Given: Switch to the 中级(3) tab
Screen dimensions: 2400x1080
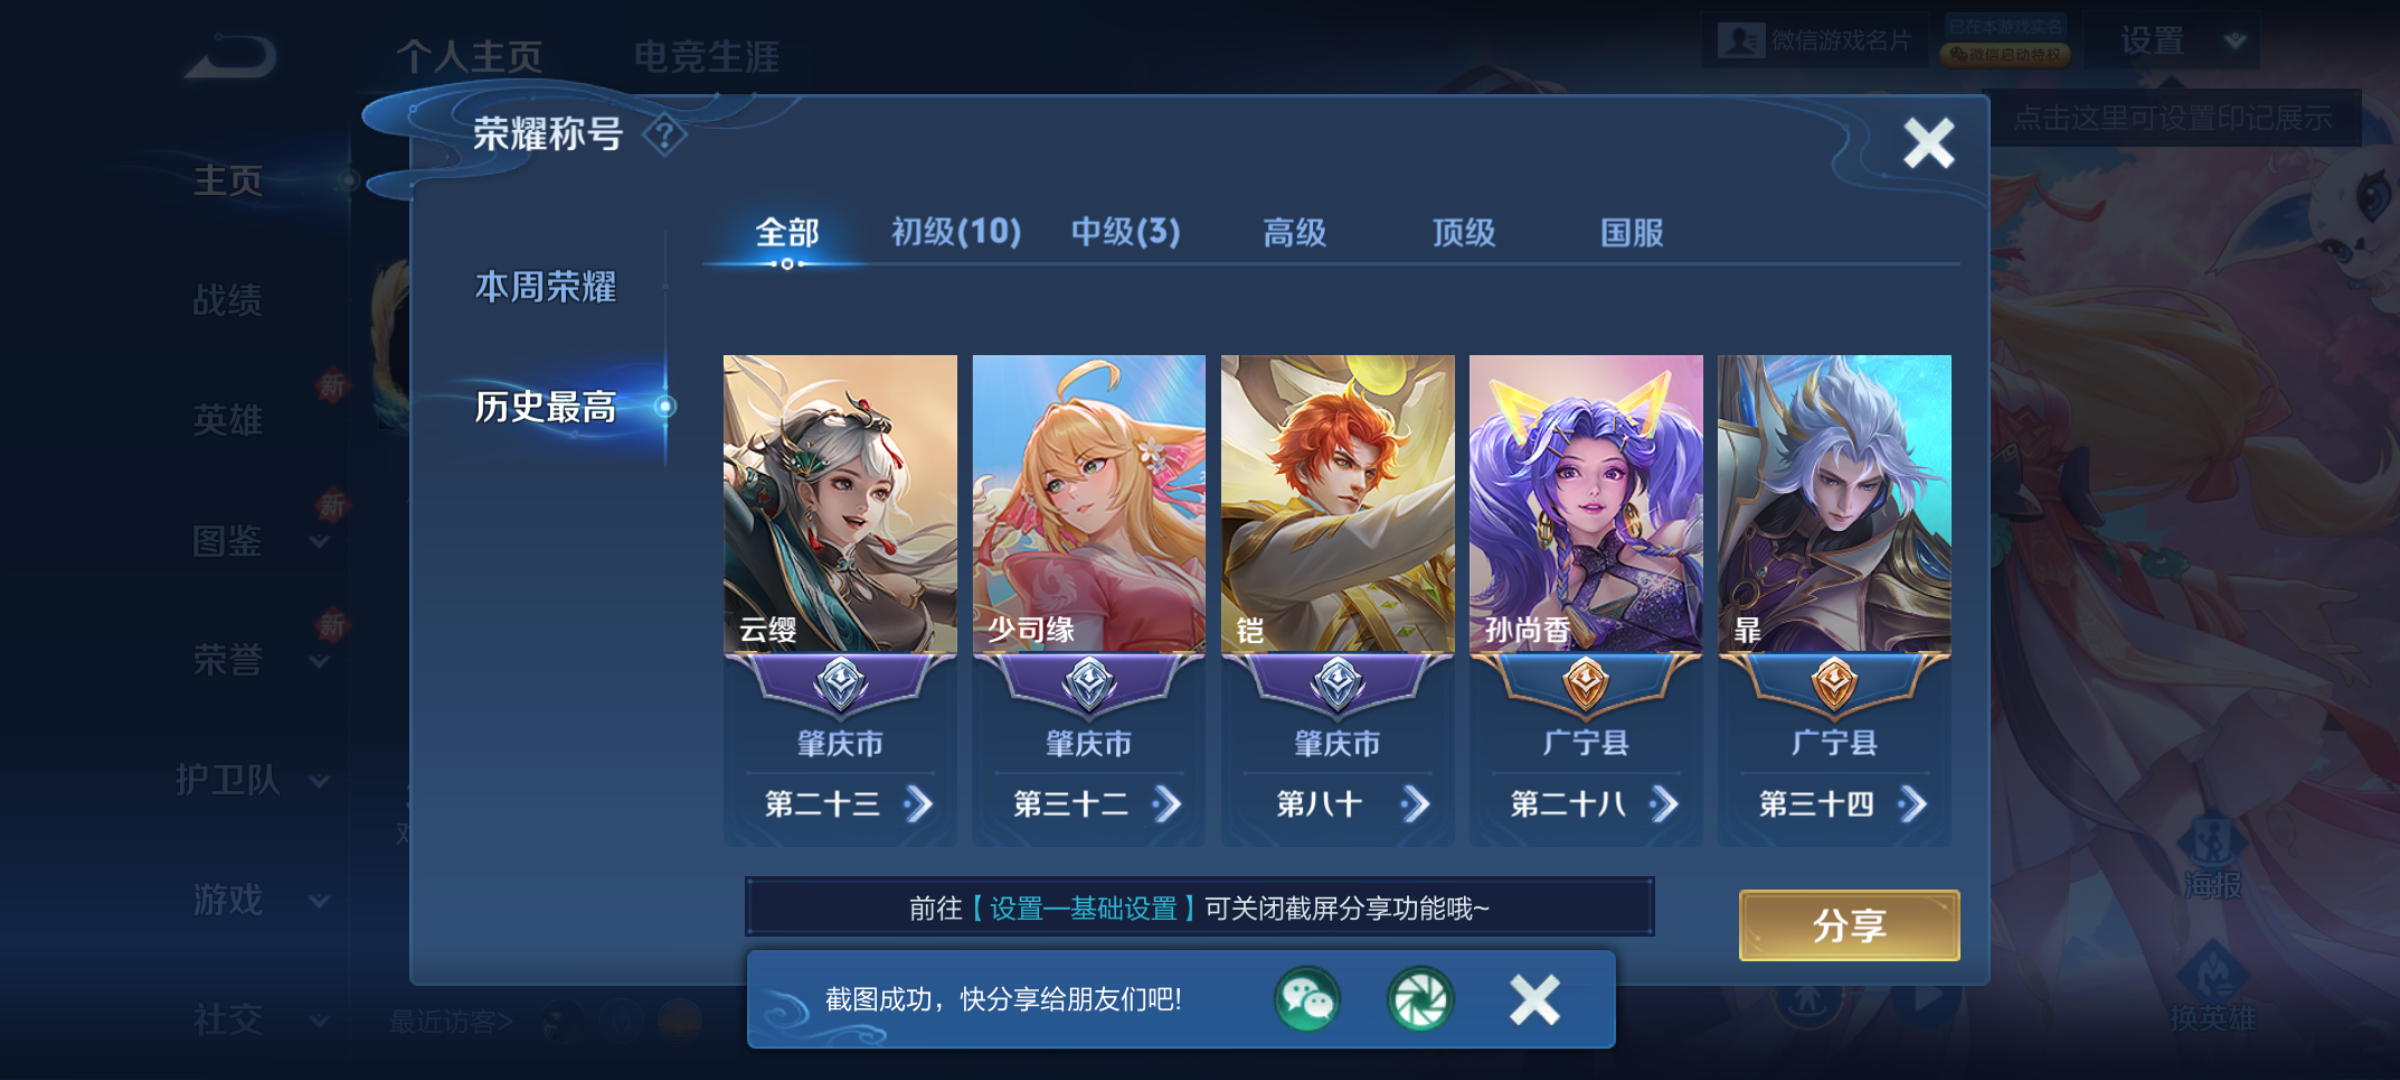Looking at the screenshot, I should 1126,233.
